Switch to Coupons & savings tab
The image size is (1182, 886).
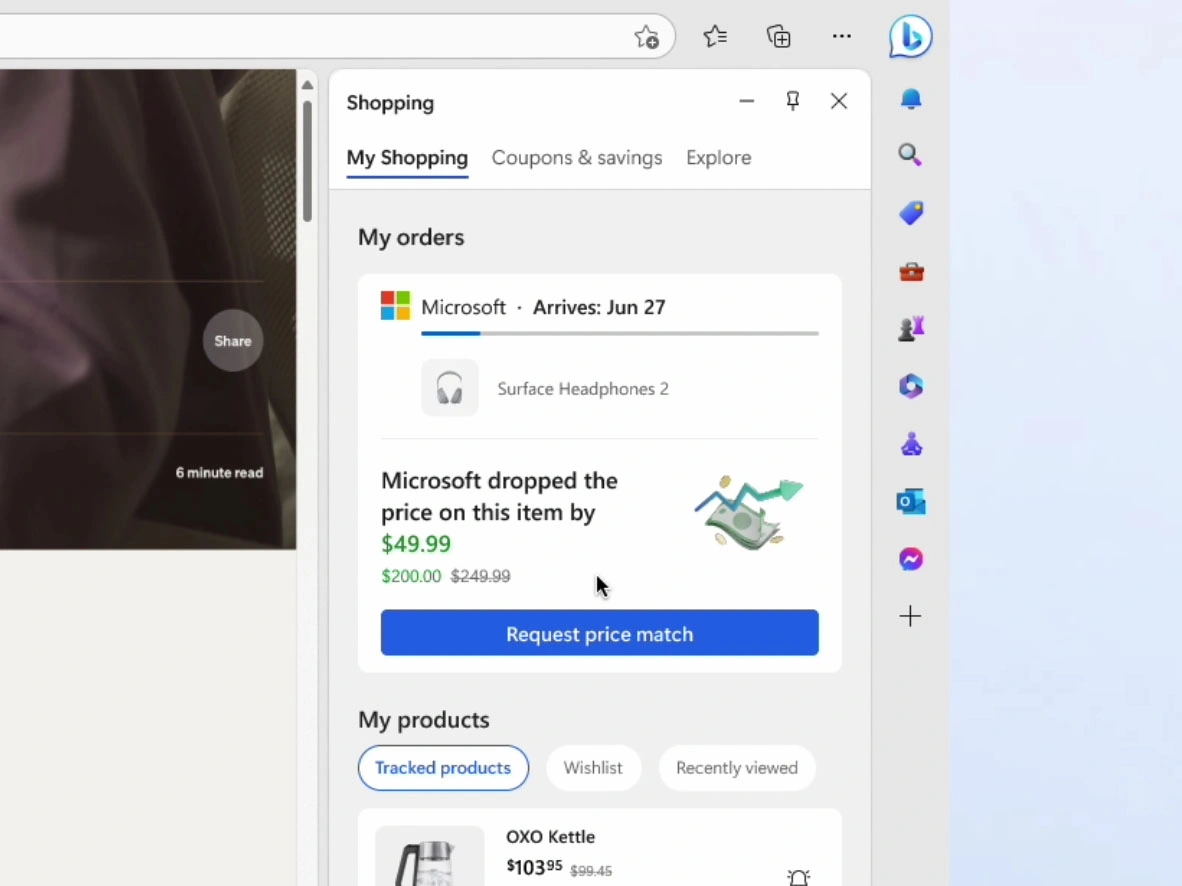(x=577, y=158)
